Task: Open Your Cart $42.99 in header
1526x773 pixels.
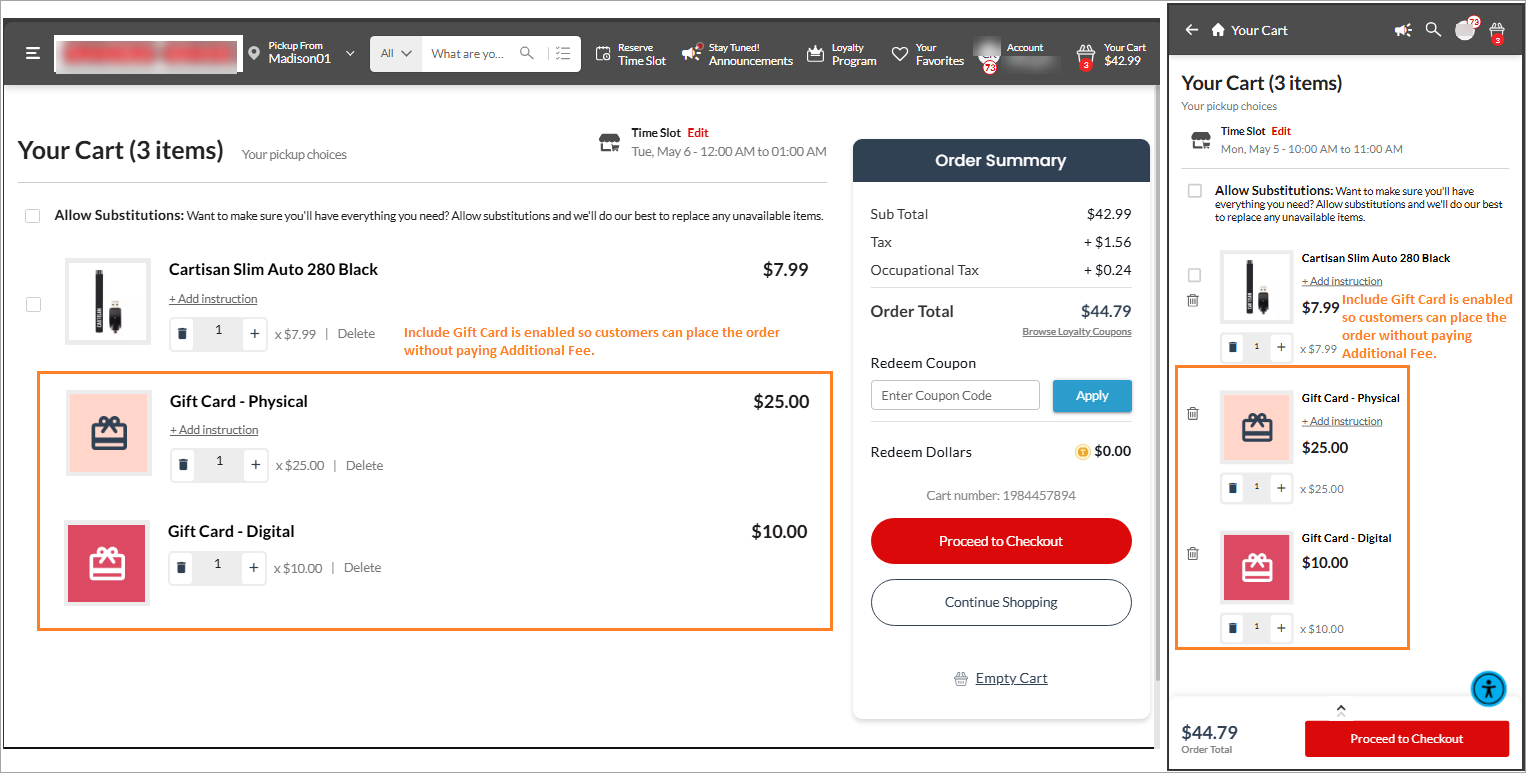Action: click(1111, 54)
